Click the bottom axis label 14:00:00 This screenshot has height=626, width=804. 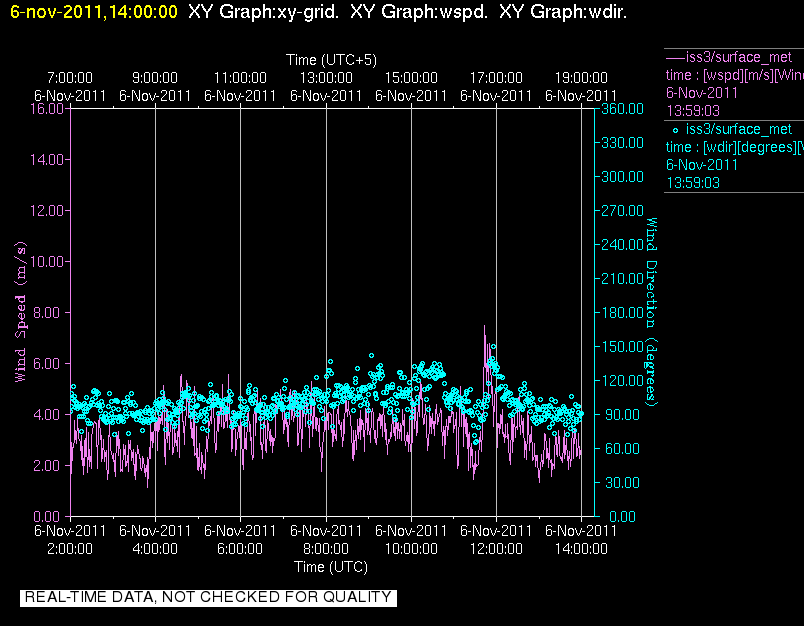581,549
